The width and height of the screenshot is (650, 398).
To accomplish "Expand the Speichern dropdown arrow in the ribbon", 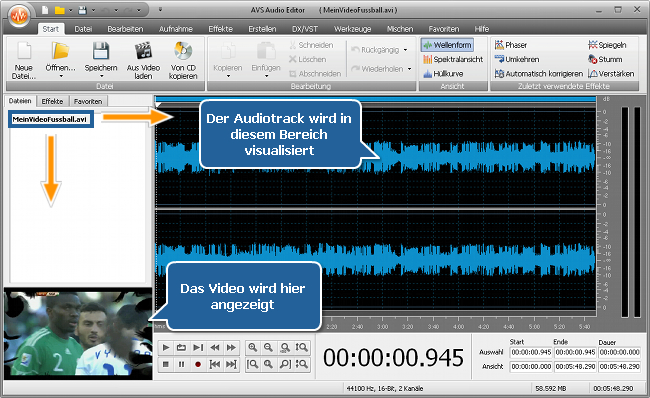I will (101, 76).
